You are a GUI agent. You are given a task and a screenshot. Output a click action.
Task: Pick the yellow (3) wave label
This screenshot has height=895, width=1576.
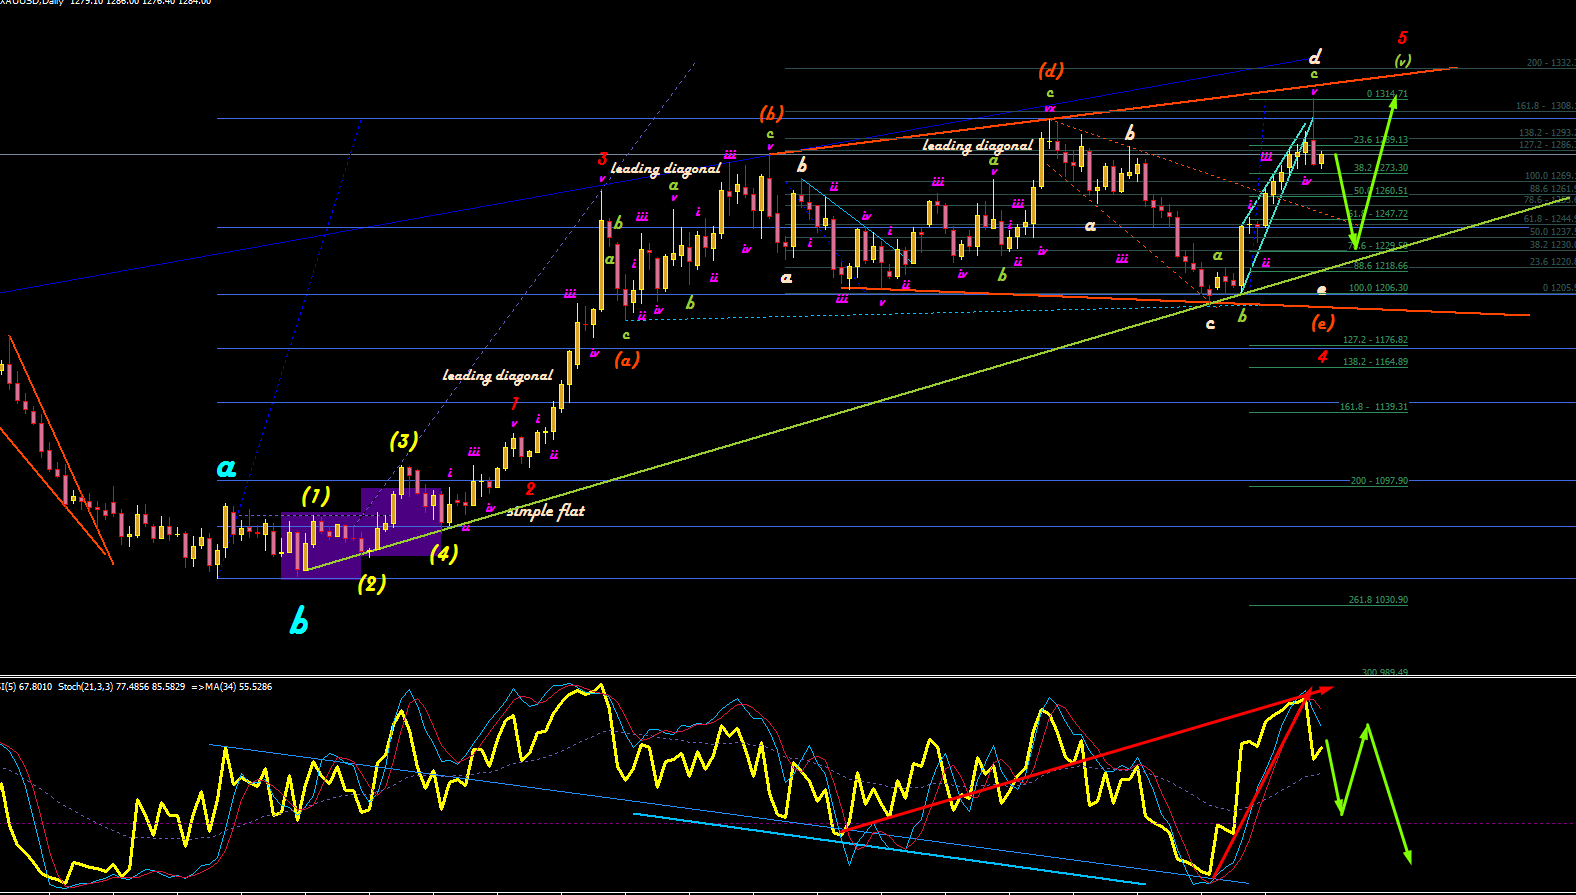[x=404, y=441]
